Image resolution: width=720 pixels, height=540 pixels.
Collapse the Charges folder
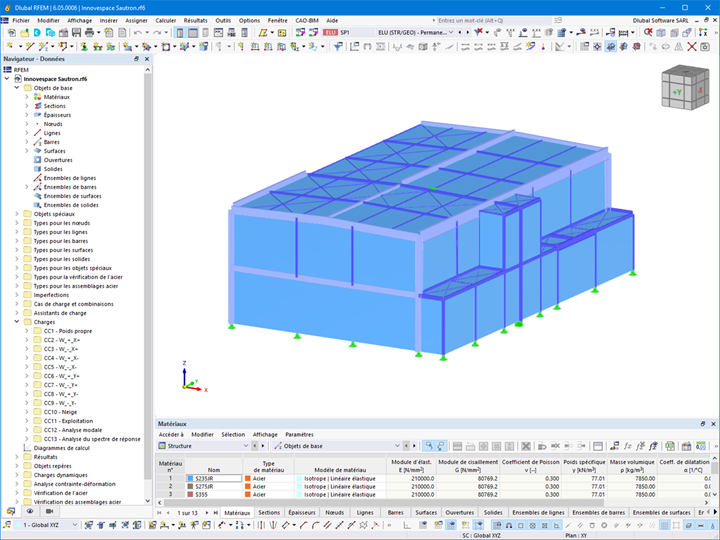coord(17,322)
